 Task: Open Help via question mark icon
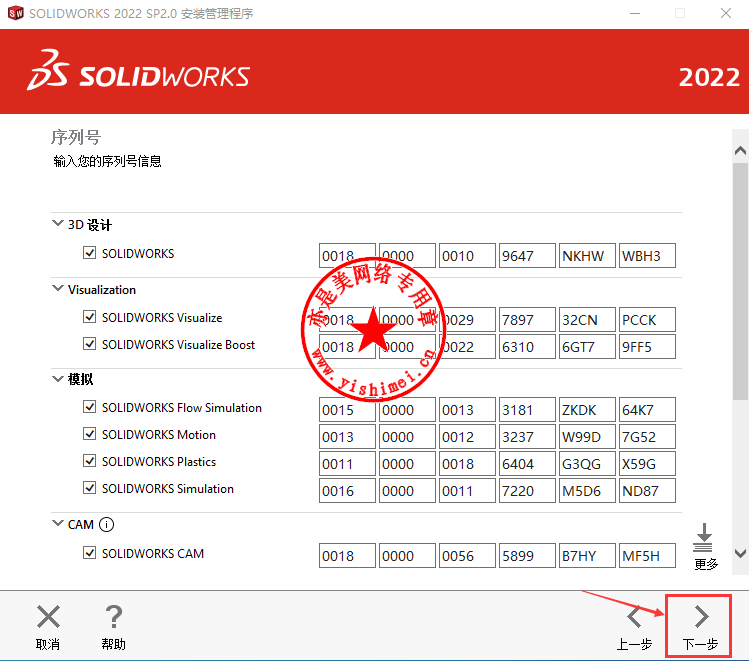[x=114, y=617]
